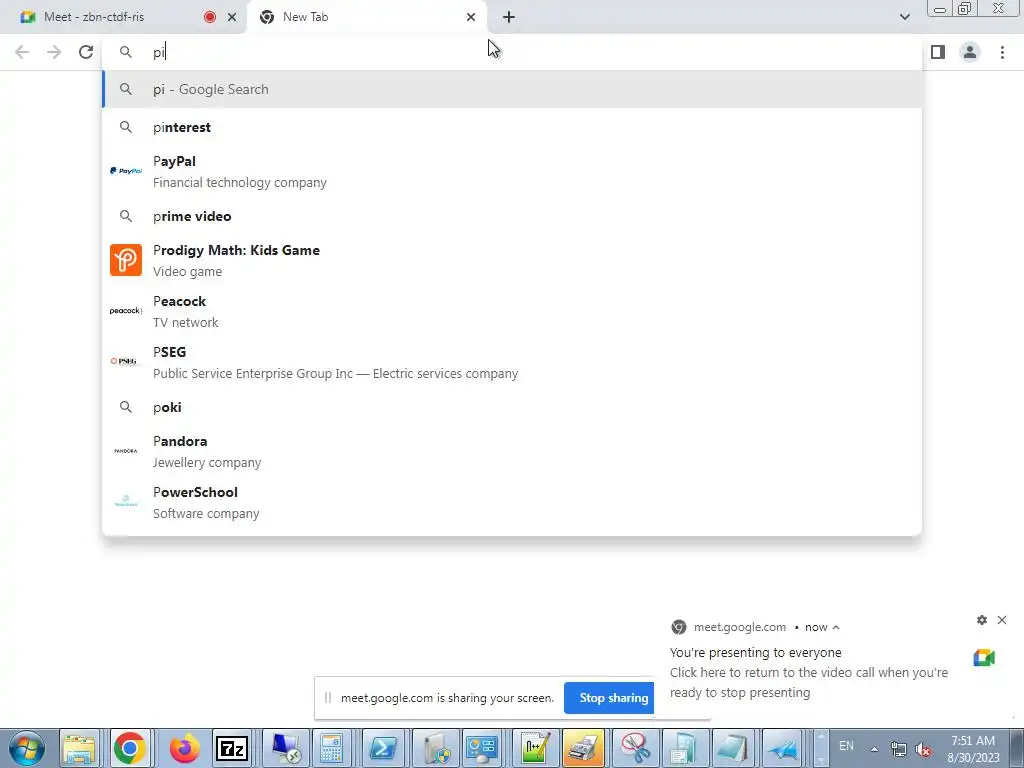Screen dimensions: 1024x768
Task: Choose the 'pi - Google Search' suggestion
Action: click(512, 89)
